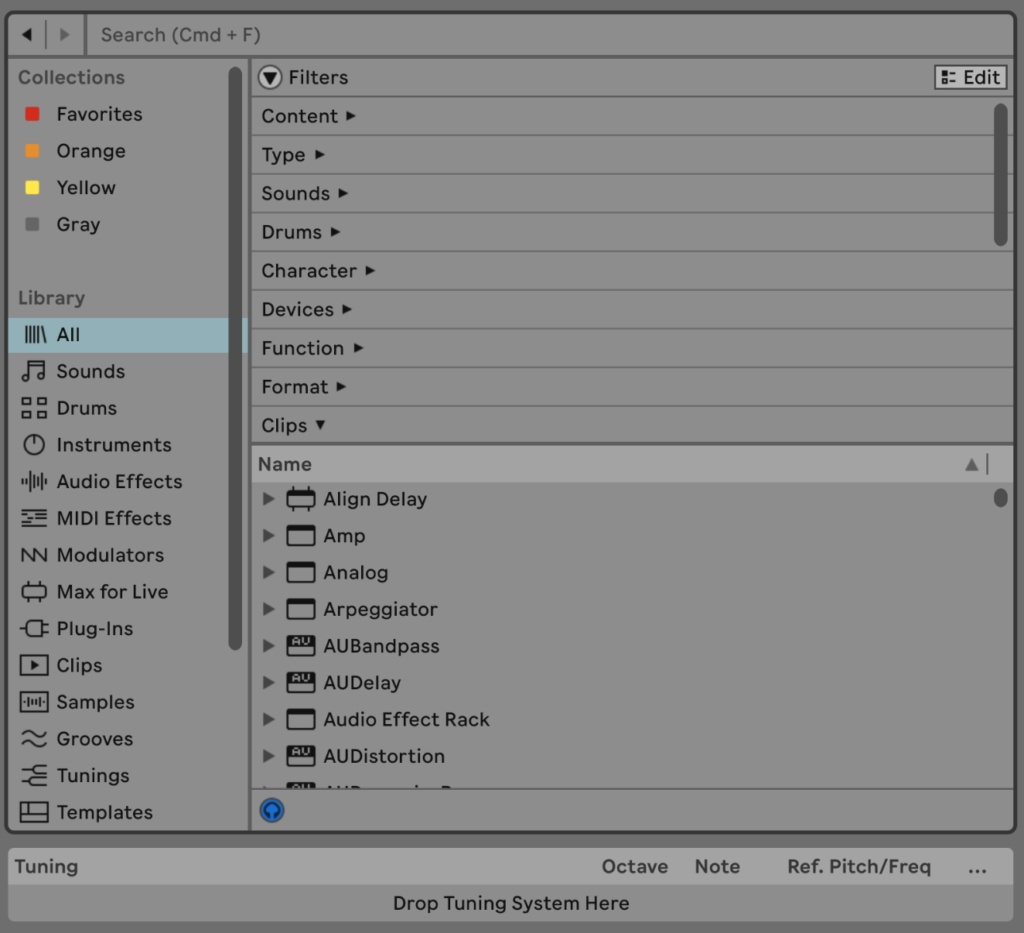Click the Sounds music note icon
The height and width of the screenshot is (933, 1024).
point(34,371)
